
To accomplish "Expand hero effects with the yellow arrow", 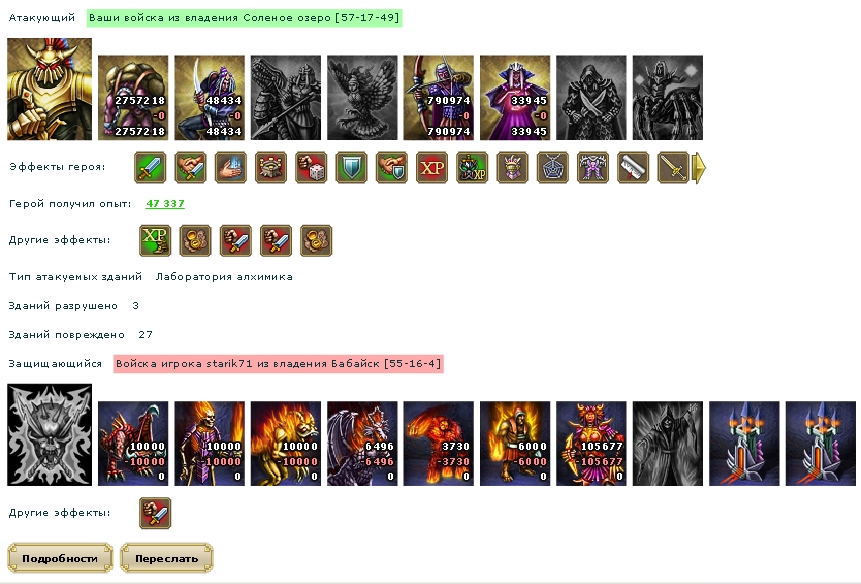I will pyautogui.click(x=699, y=167).
